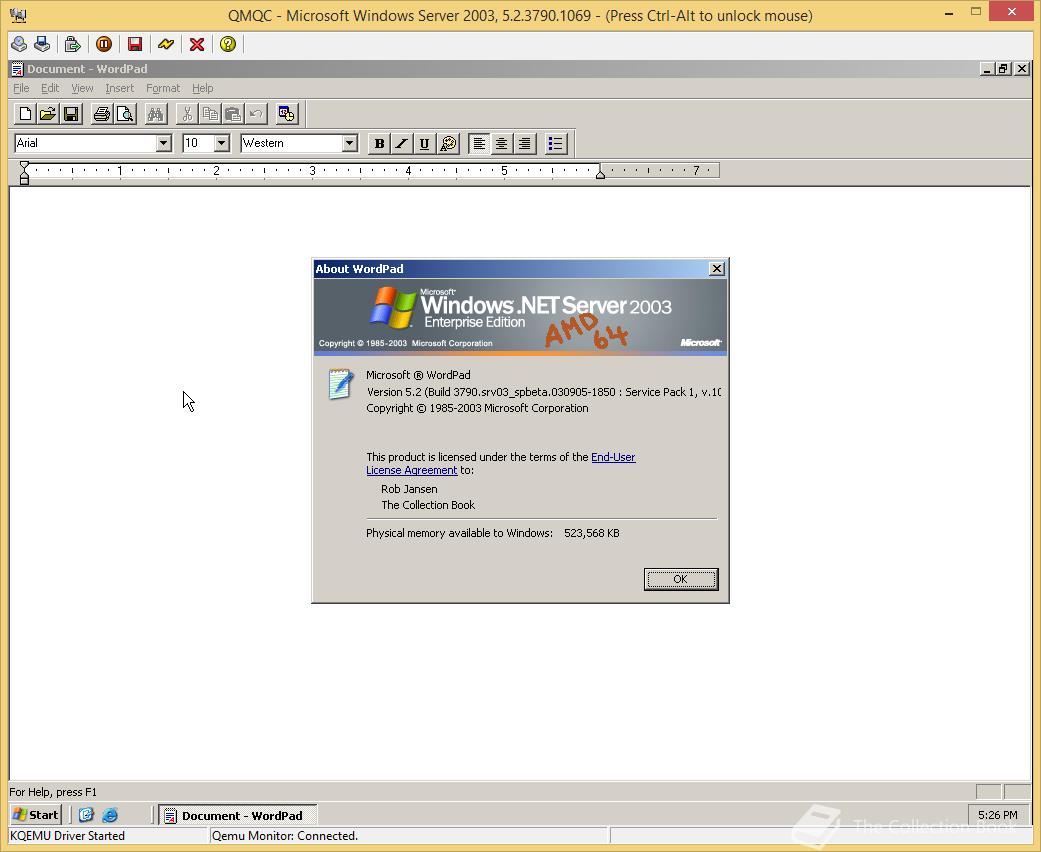Open the File menu
Image resolution: width=1041 pixels, height=852 pixels.
click(x=21, y=88)
